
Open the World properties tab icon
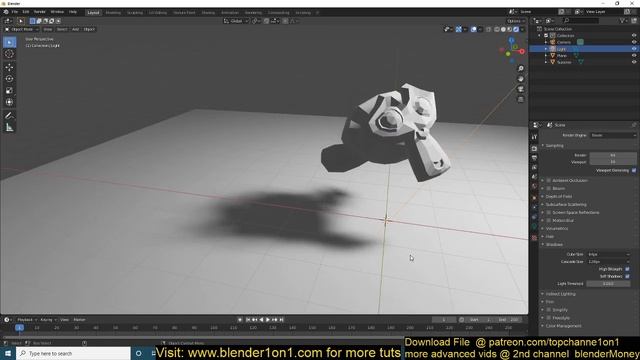534,187
